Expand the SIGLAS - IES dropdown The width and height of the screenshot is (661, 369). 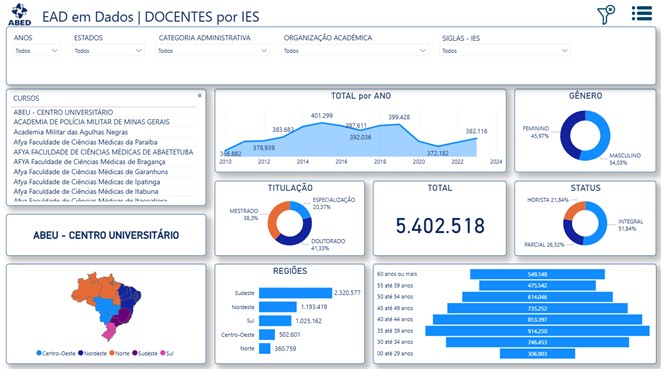click(505, 51)
